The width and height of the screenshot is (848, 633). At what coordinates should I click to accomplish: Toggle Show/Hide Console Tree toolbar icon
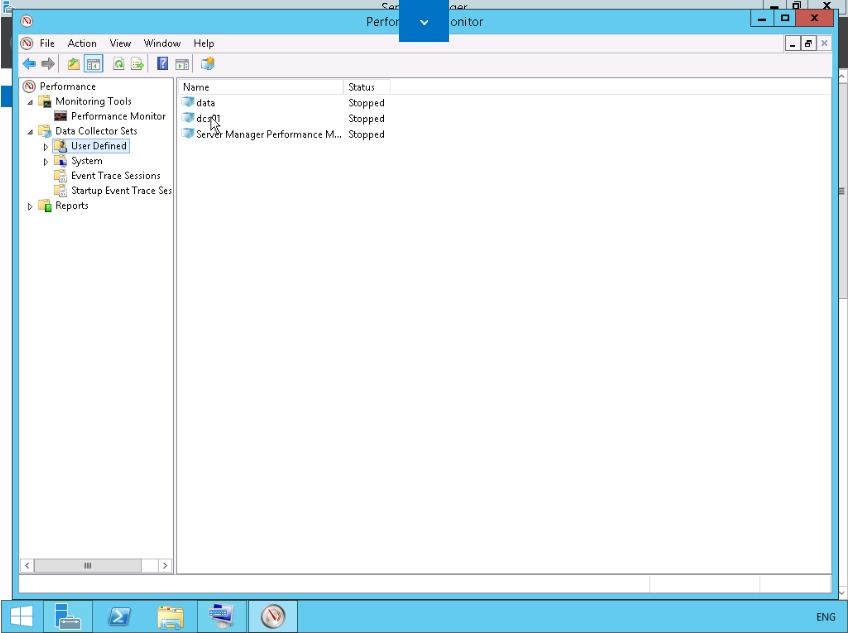point(94,64)
